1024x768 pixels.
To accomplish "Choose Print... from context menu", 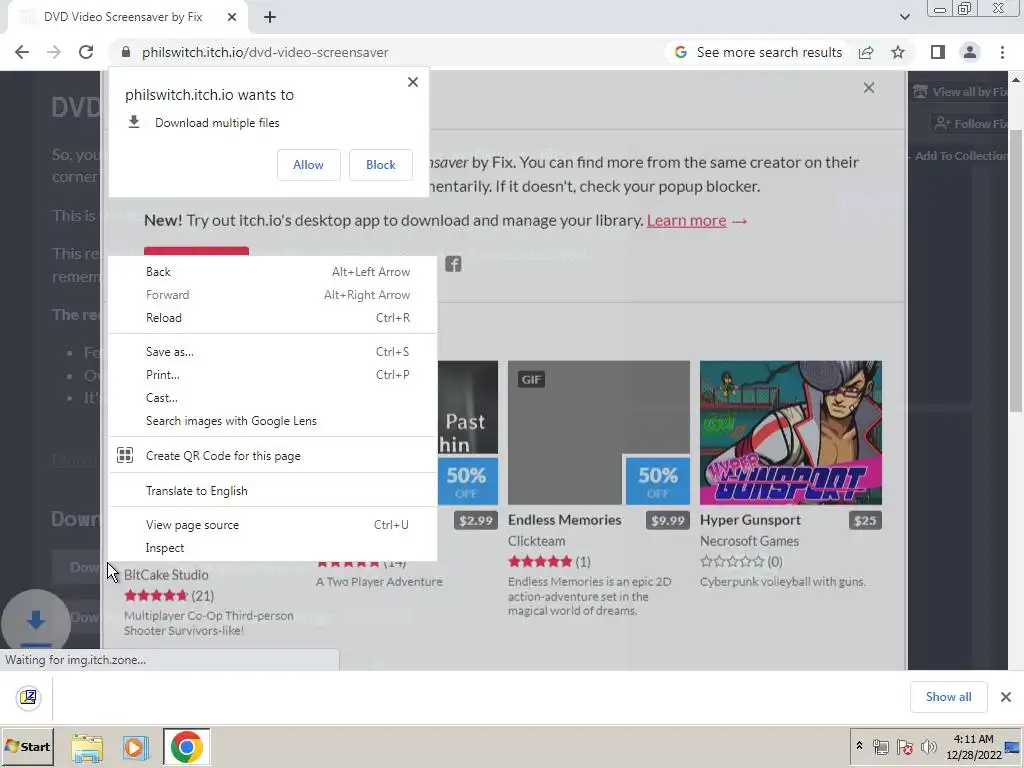I will tap(272, 375).
